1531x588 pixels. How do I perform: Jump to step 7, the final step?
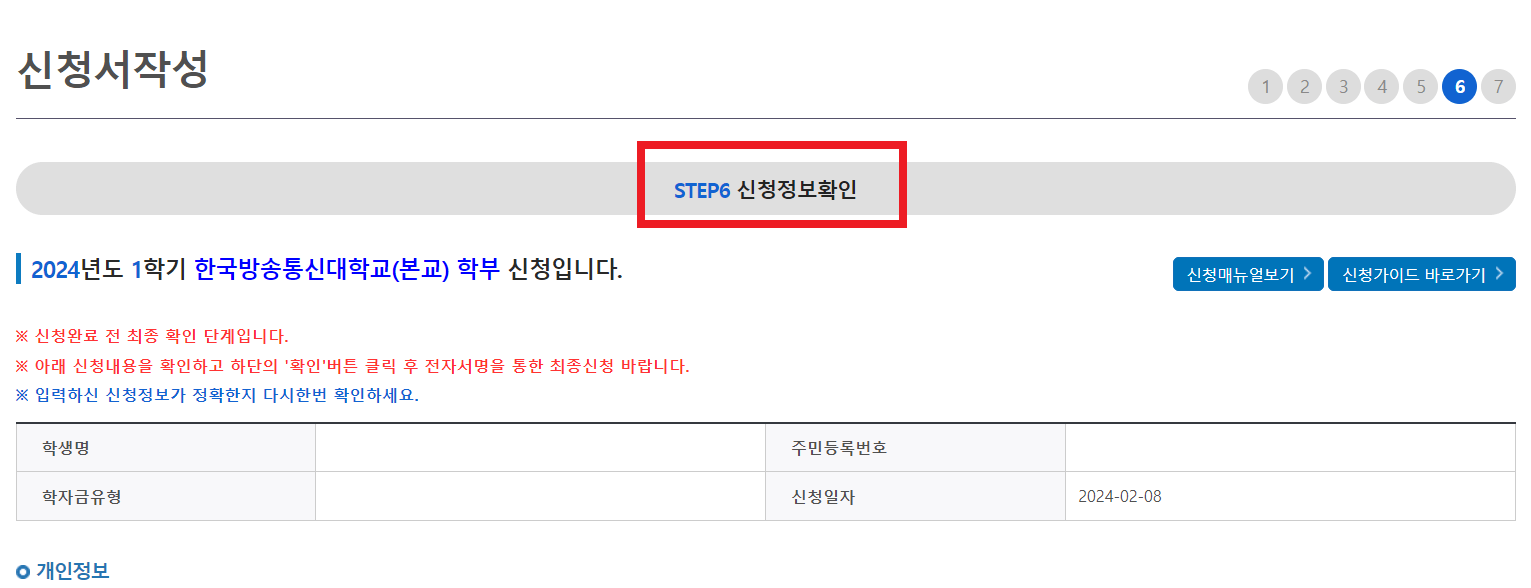pos(1499,87)
